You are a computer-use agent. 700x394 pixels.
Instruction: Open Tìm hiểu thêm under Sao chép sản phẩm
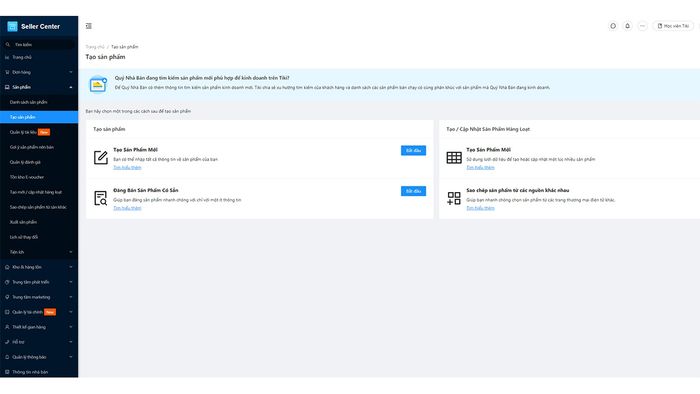[480, 208]
